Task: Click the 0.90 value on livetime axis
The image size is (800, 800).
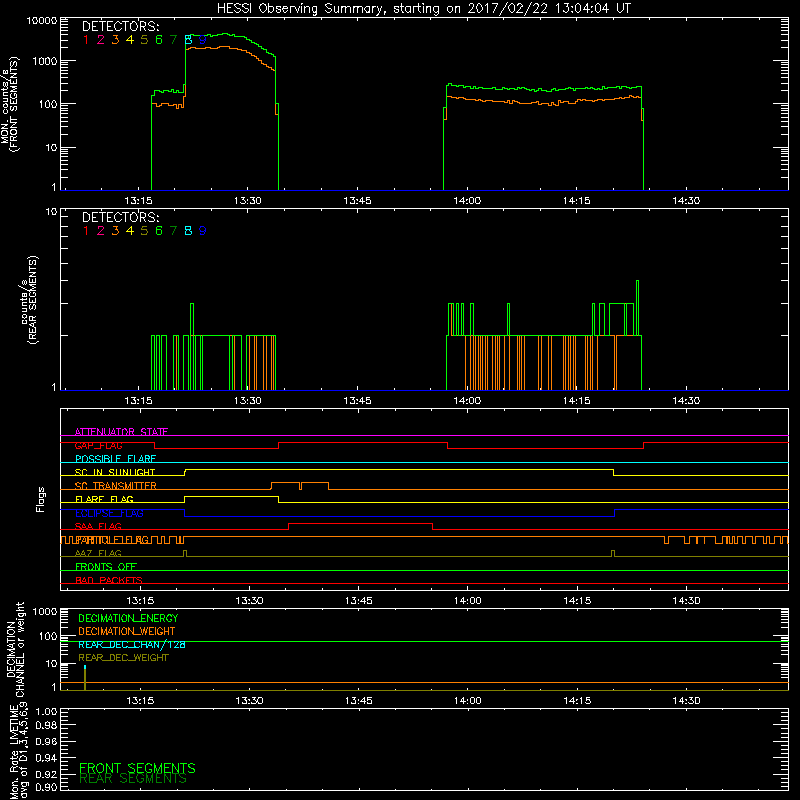Action: (x=46, y=787)
